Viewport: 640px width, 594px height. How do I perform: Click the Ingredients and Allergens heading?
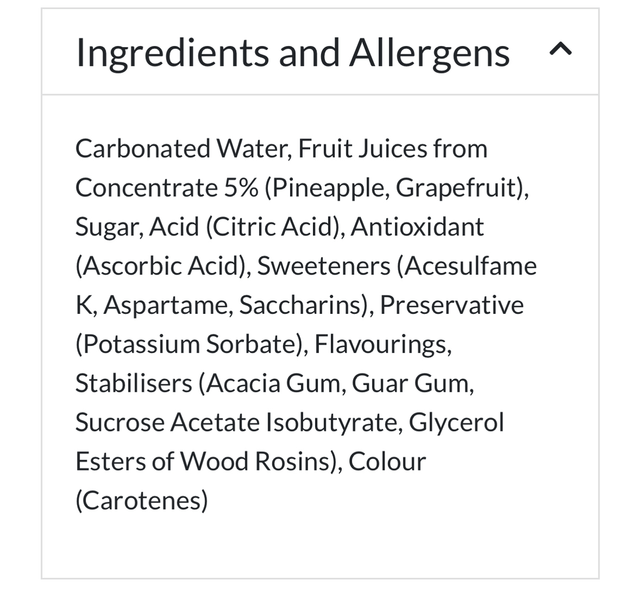click(x=292, y=52)
